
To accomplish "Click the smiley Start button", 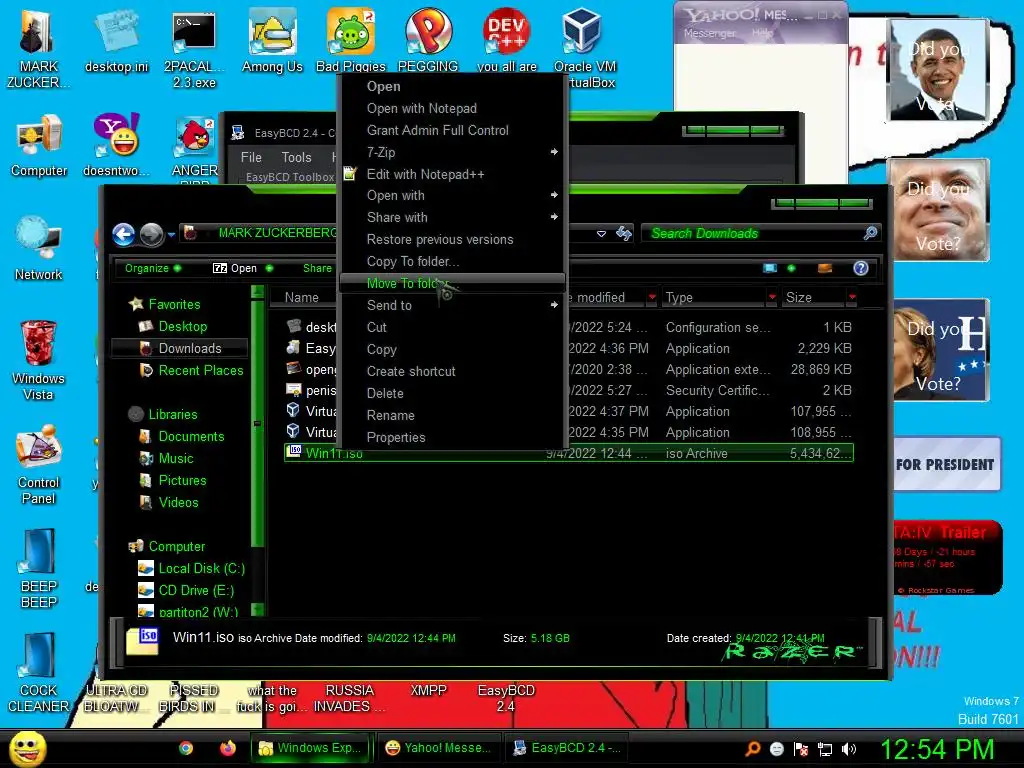I will (x=27, y=748).
